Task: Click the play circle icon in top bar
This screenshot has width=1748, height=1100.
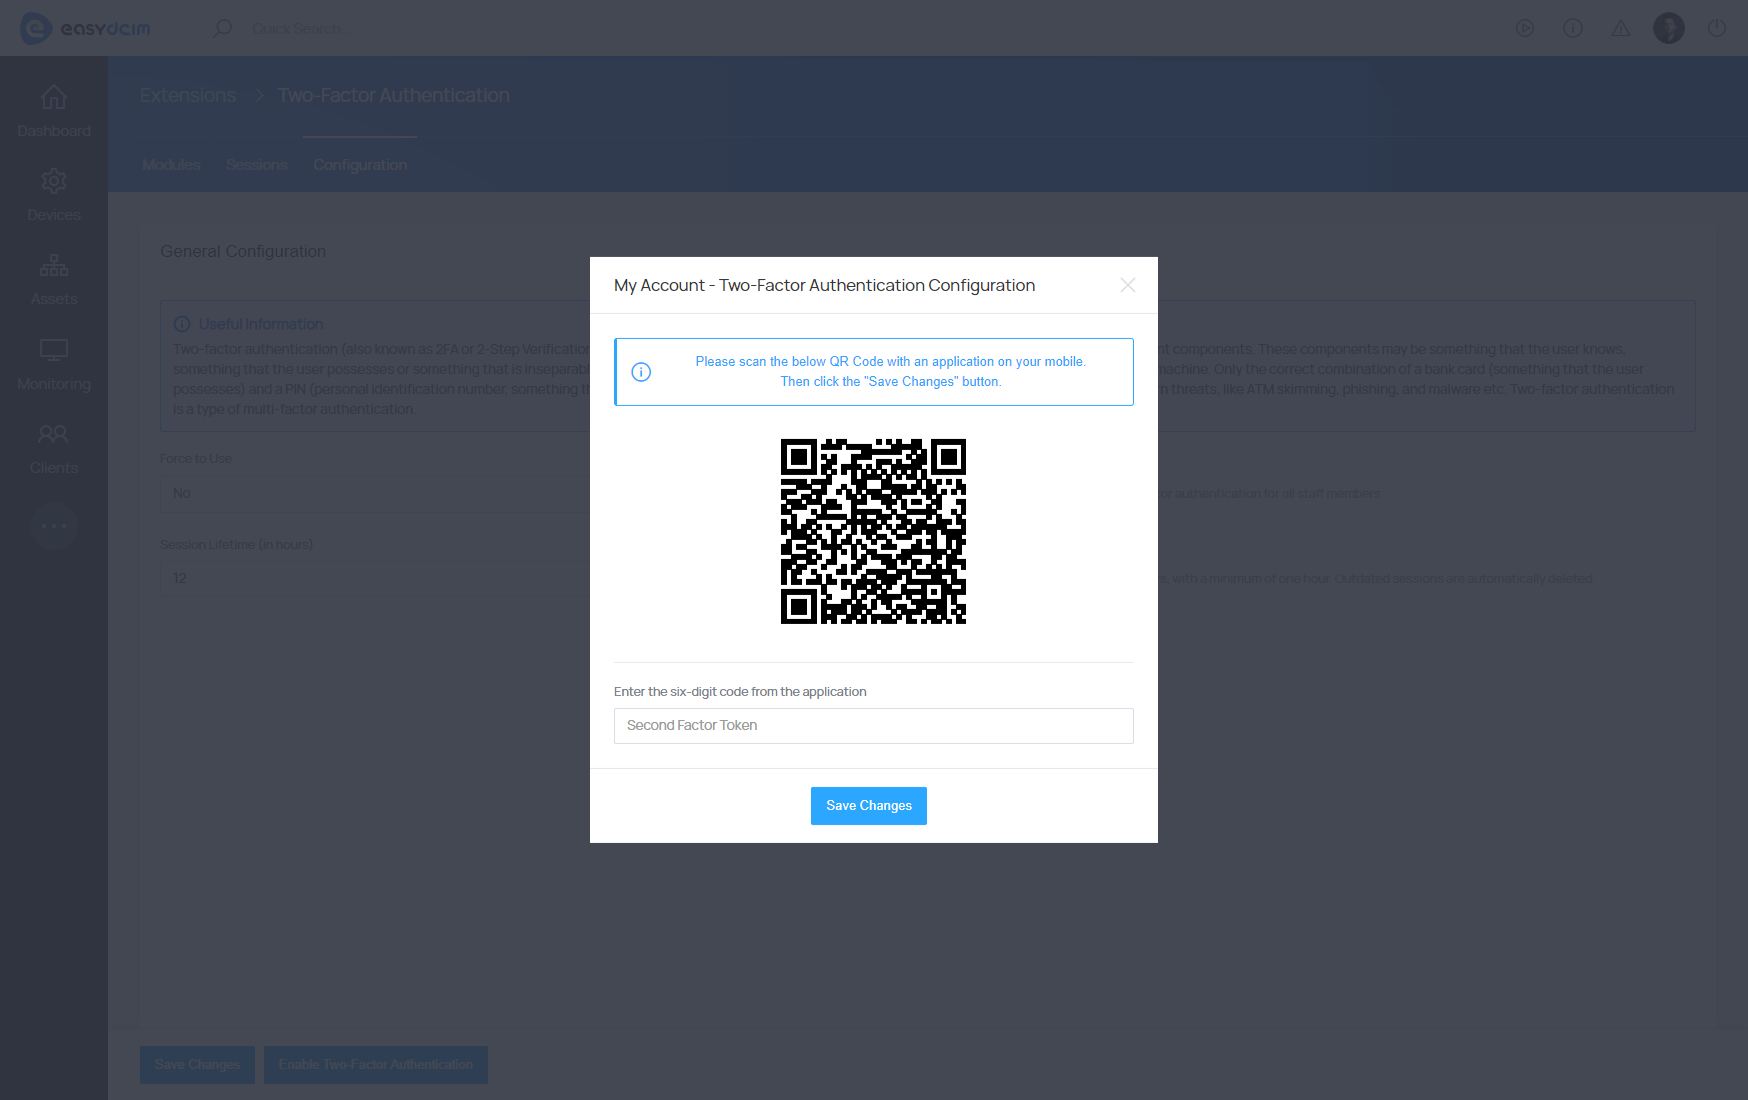Action: (x=1525, y=28)
